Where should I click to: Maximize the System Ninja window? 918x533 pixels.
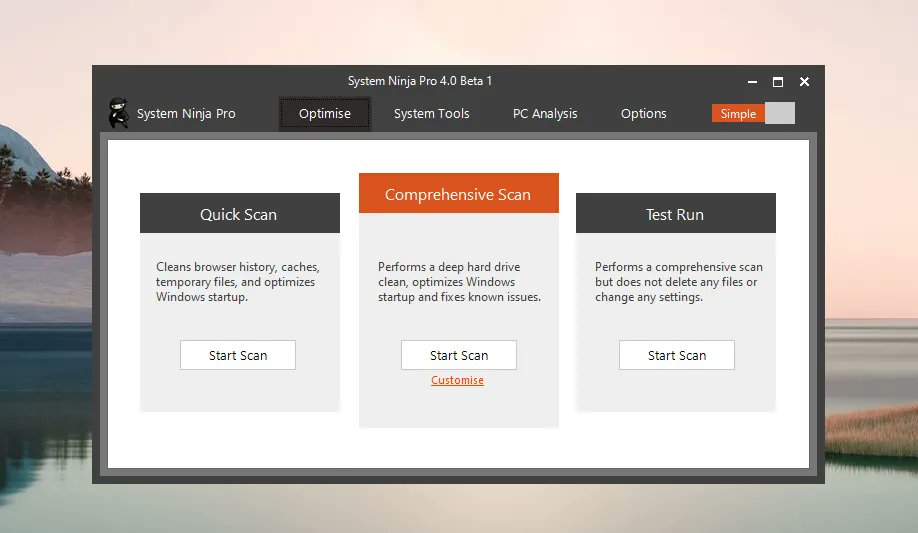tap(778, 82)
